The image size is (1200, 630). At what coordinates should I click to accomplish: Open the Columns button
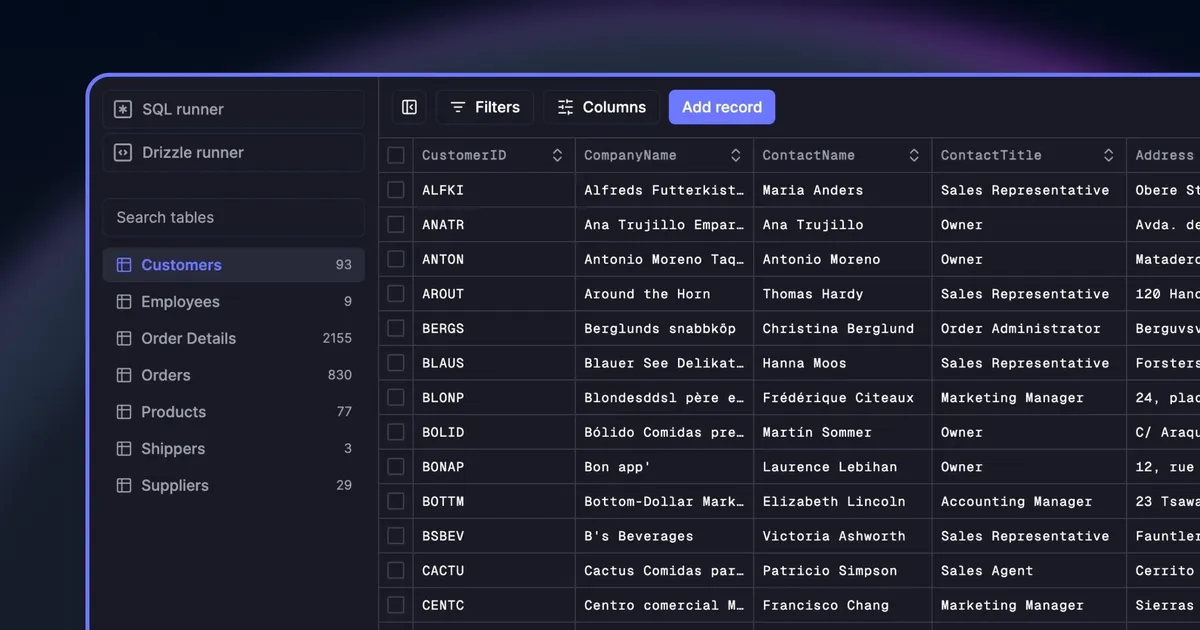coord(602,107)
